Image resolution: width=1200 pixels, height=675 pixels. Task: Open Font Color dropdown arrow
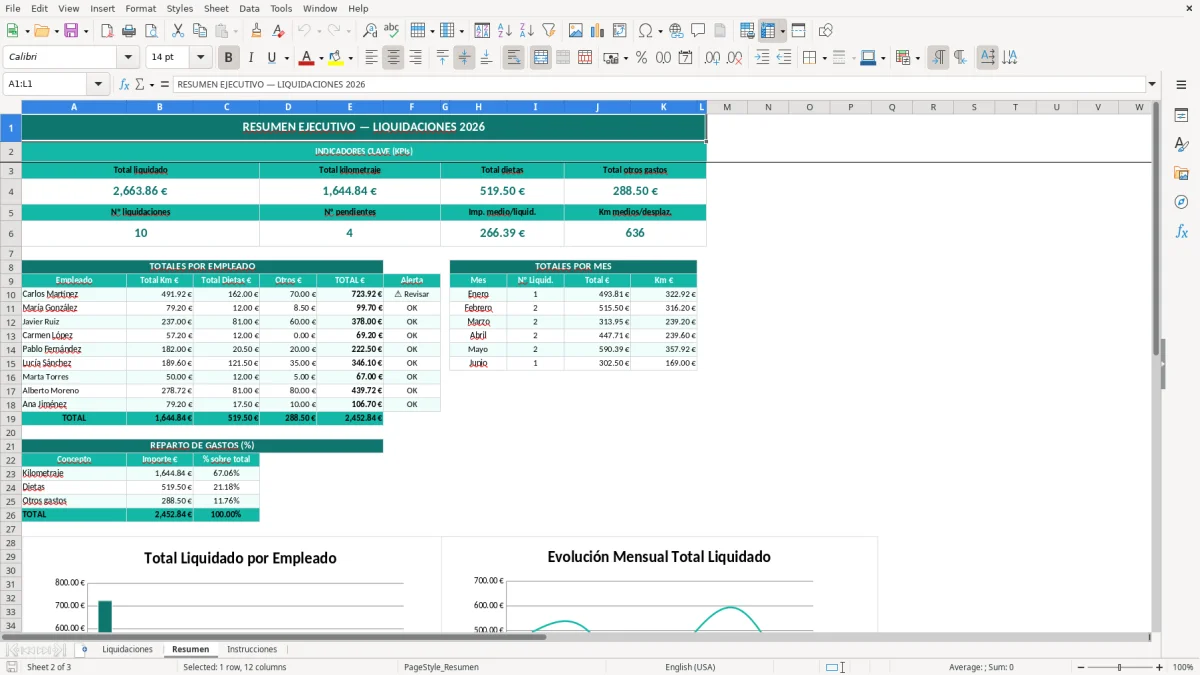pyautogui.click(x=320, y=58)
